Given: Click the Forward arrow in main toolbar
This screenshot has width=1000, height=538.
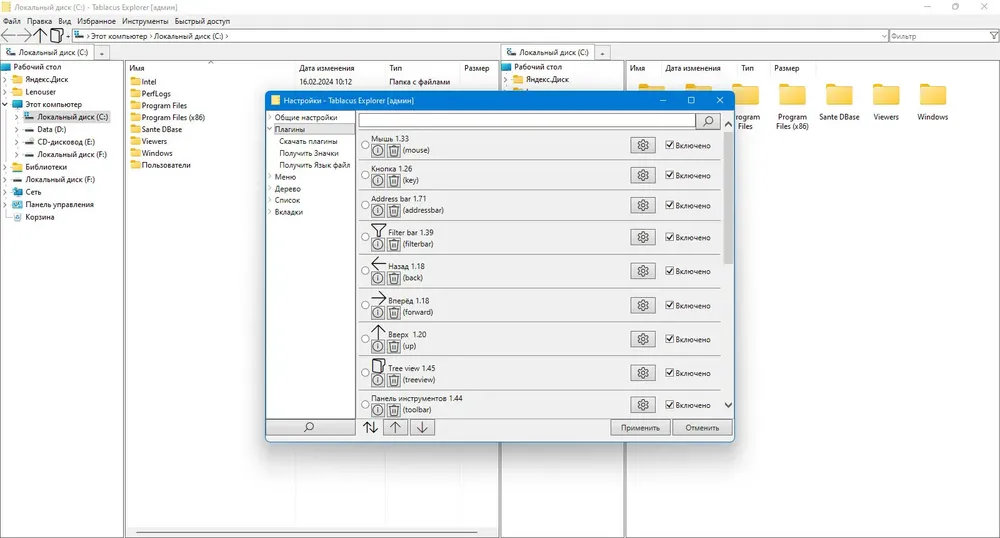Looking at the screenshot, I should click(x=24, y=36).
